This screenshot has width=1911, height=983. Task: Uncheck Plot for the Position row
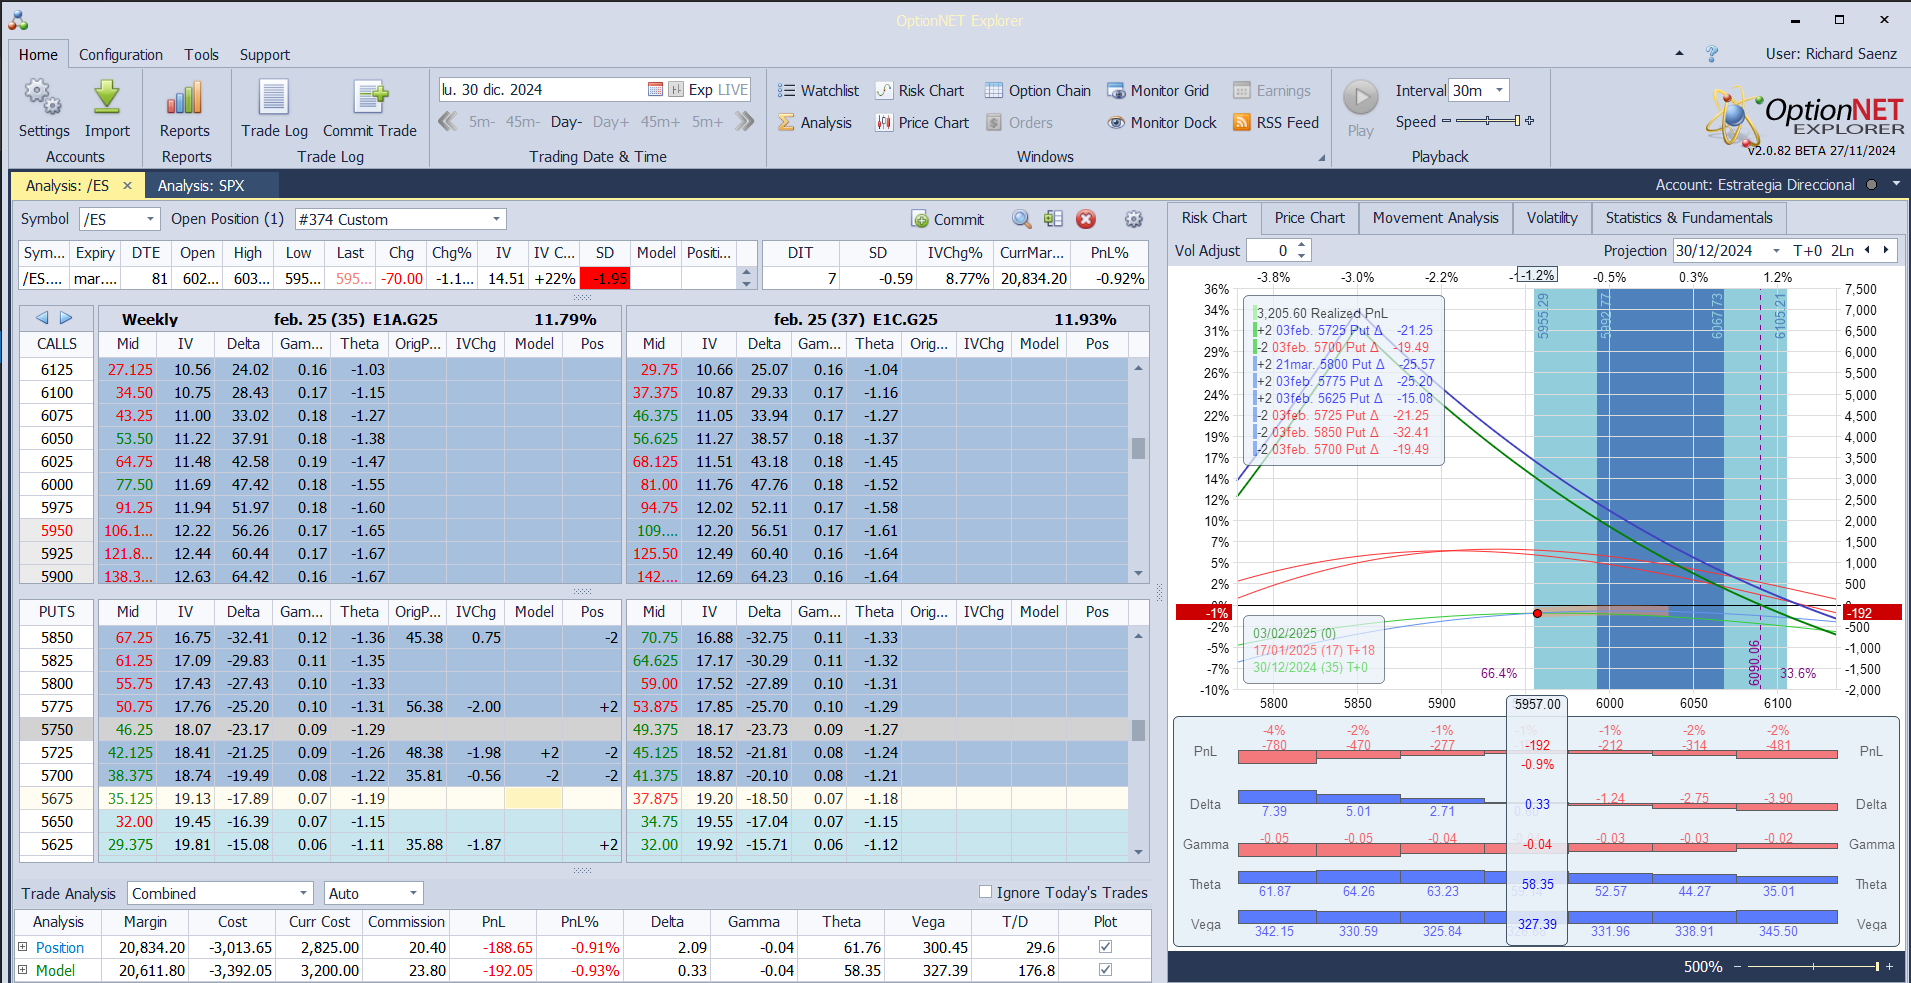click(1105, 947)
